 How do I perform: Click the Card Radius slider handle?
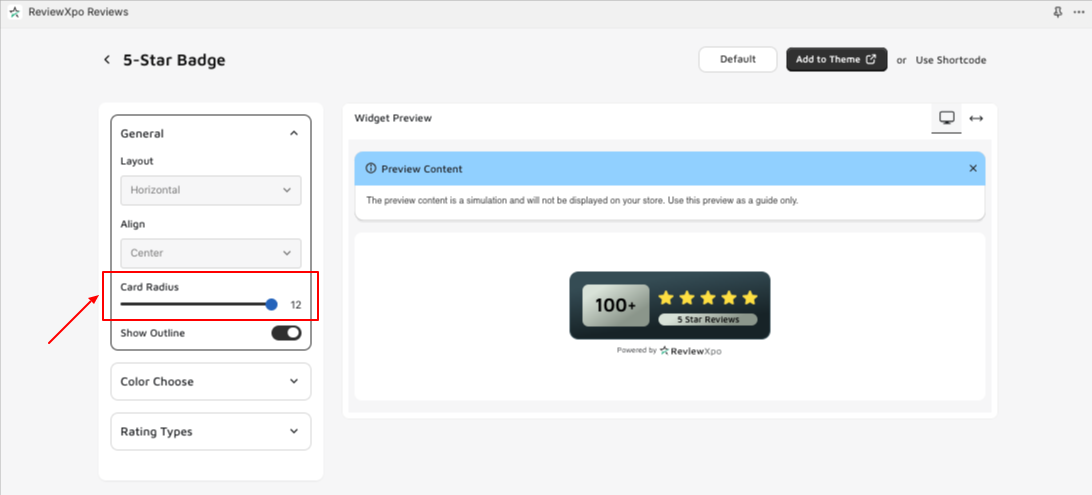point(272,304)
